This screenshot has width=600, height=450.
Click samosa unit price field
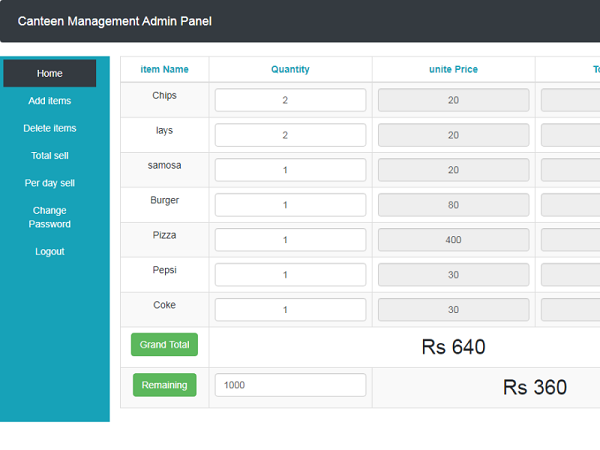click(453, 170)
